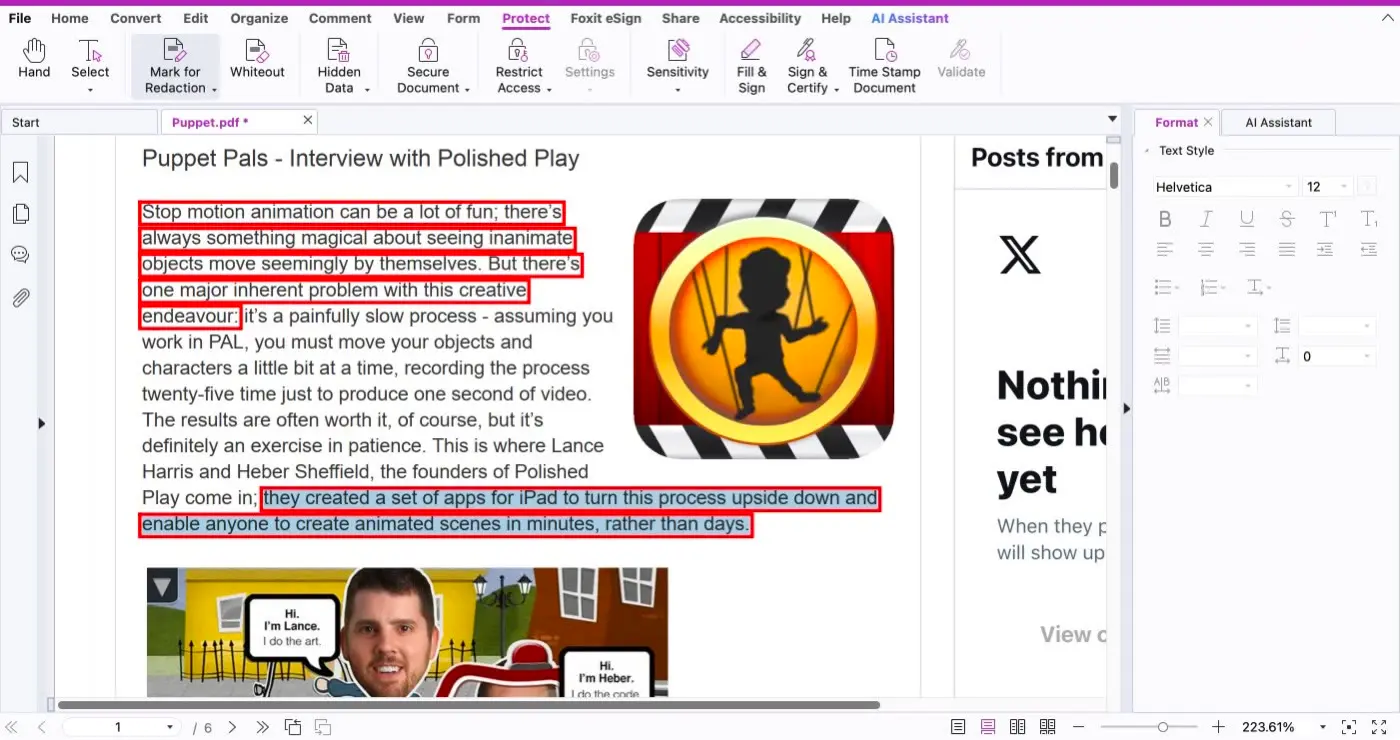Screen dimensions: 1400x740
Task: Go to the next page arrow
Action: pos(232,727)
